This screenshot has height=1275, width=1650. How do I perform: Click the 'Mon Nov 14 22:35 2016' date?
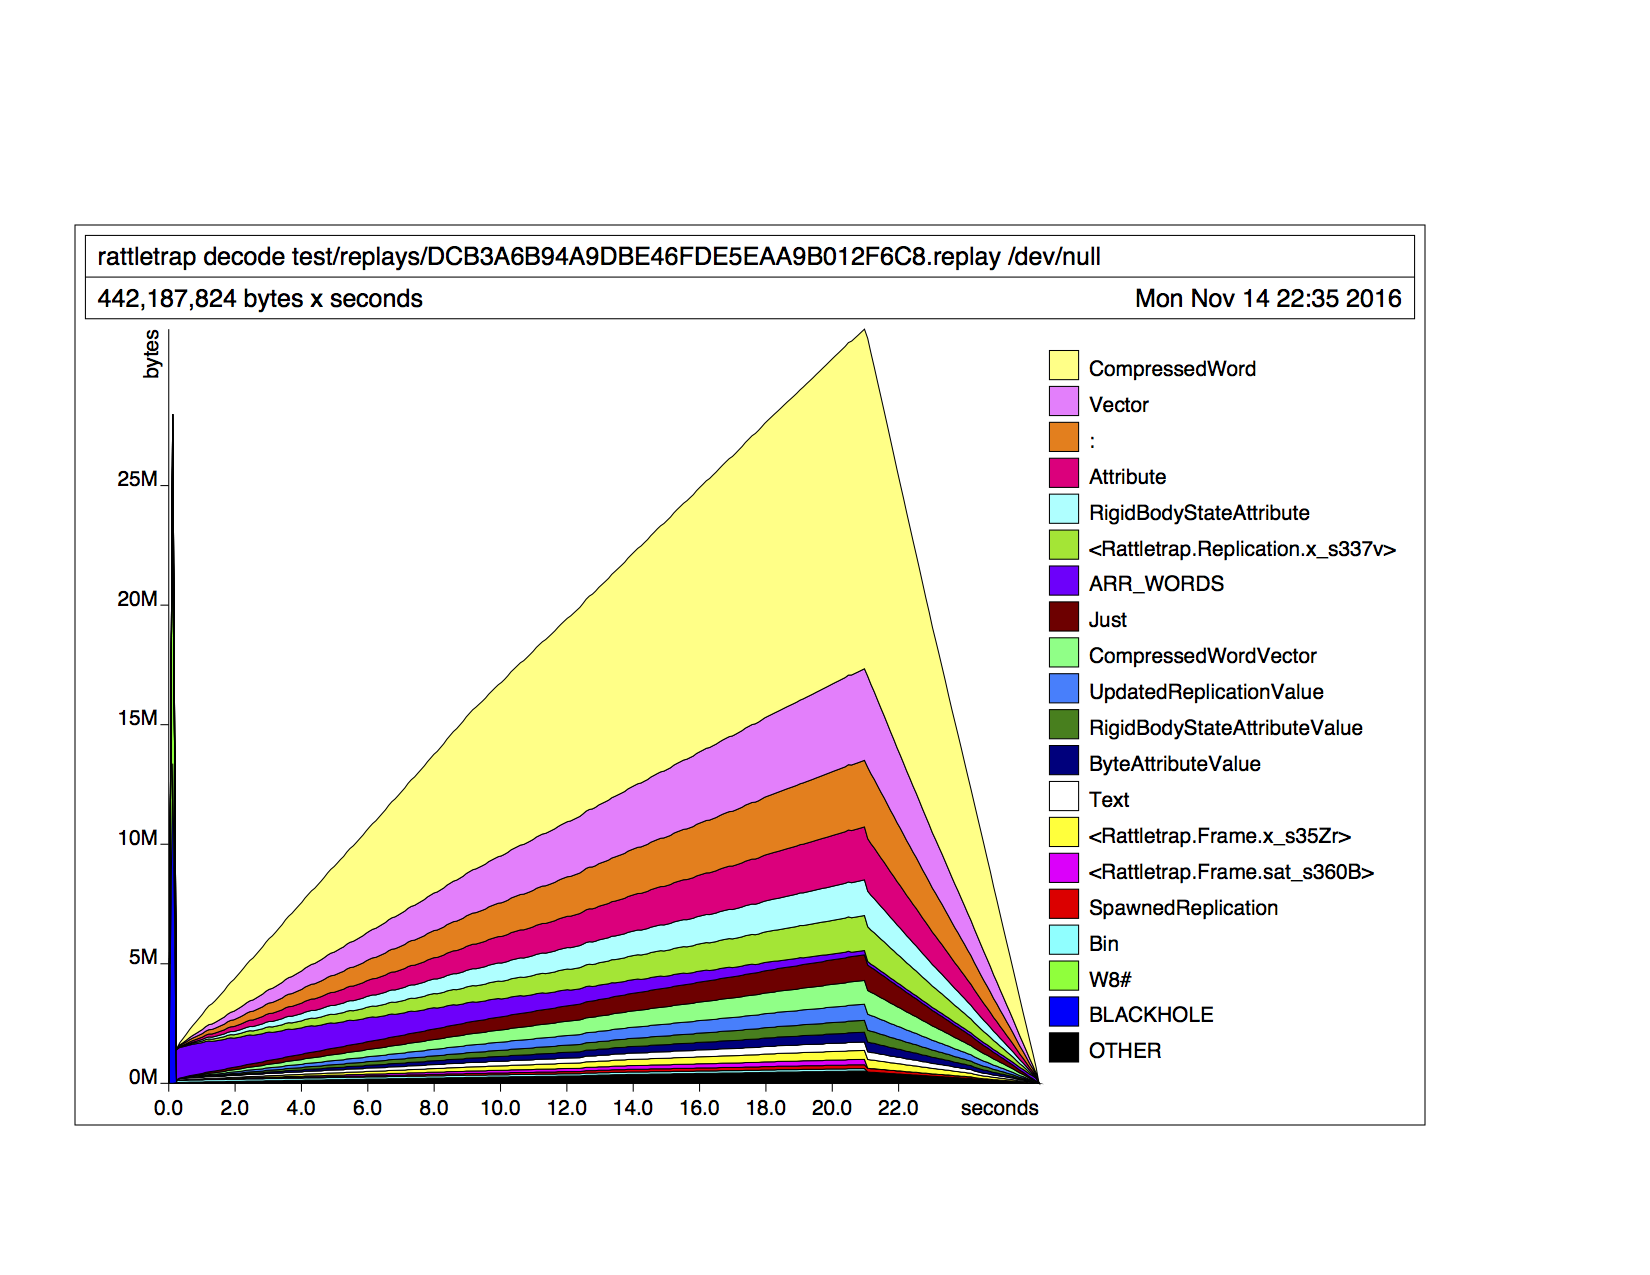1268,299
